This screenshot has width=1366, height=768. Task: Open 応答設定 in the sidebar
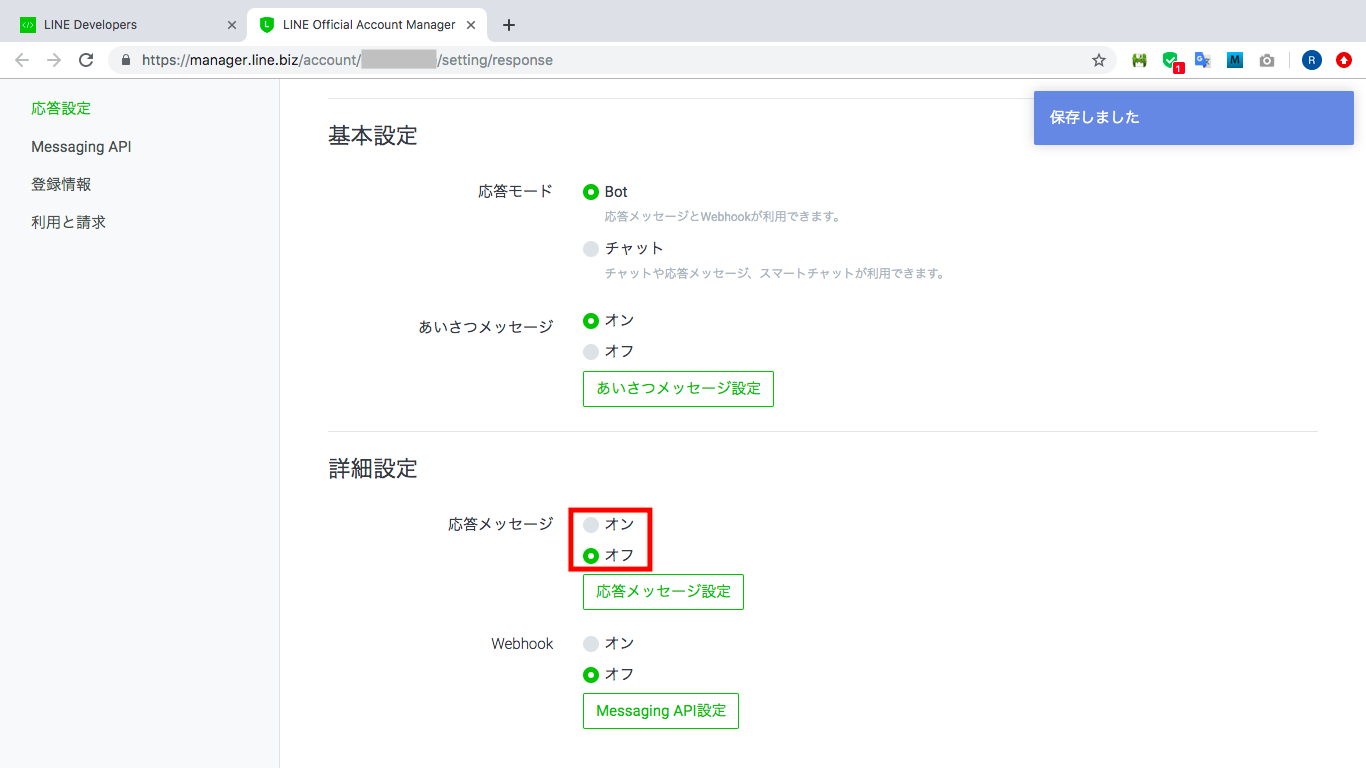[61, 108]
